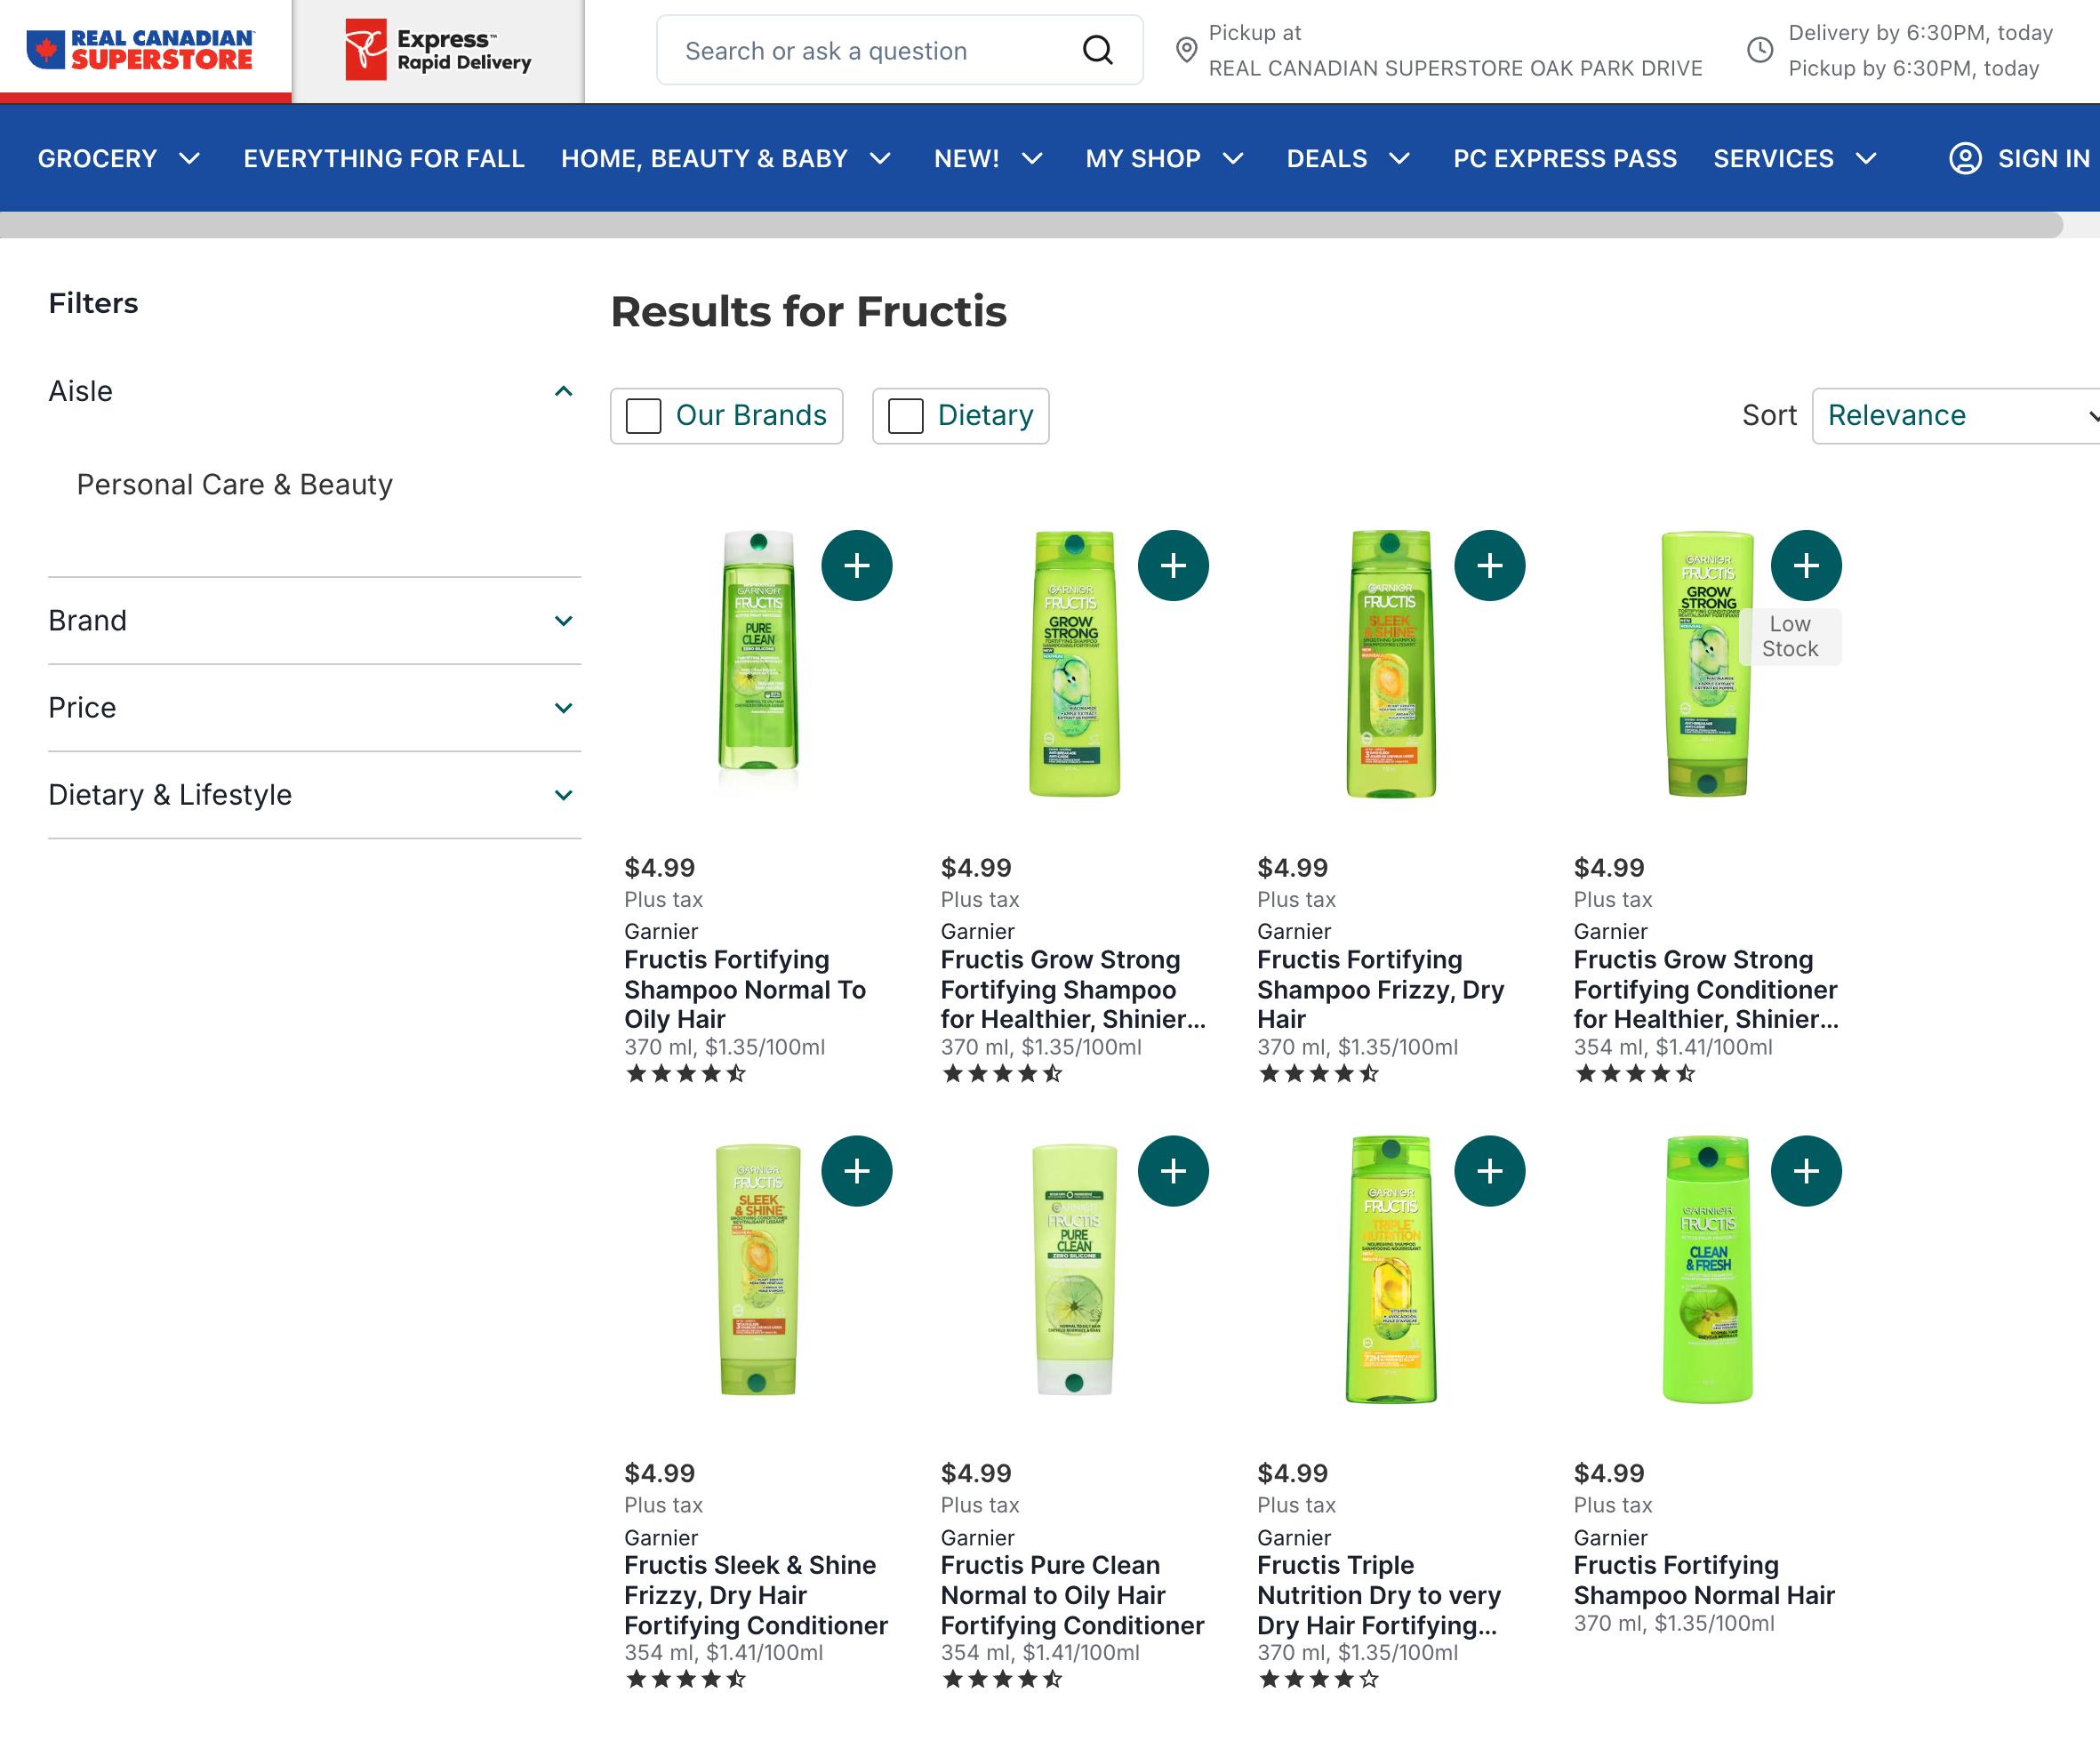The height and width of the screenshot is (1741, 2100).
Task: Open the PC Express Rapid Delivery logo
Action: (438, 50)
